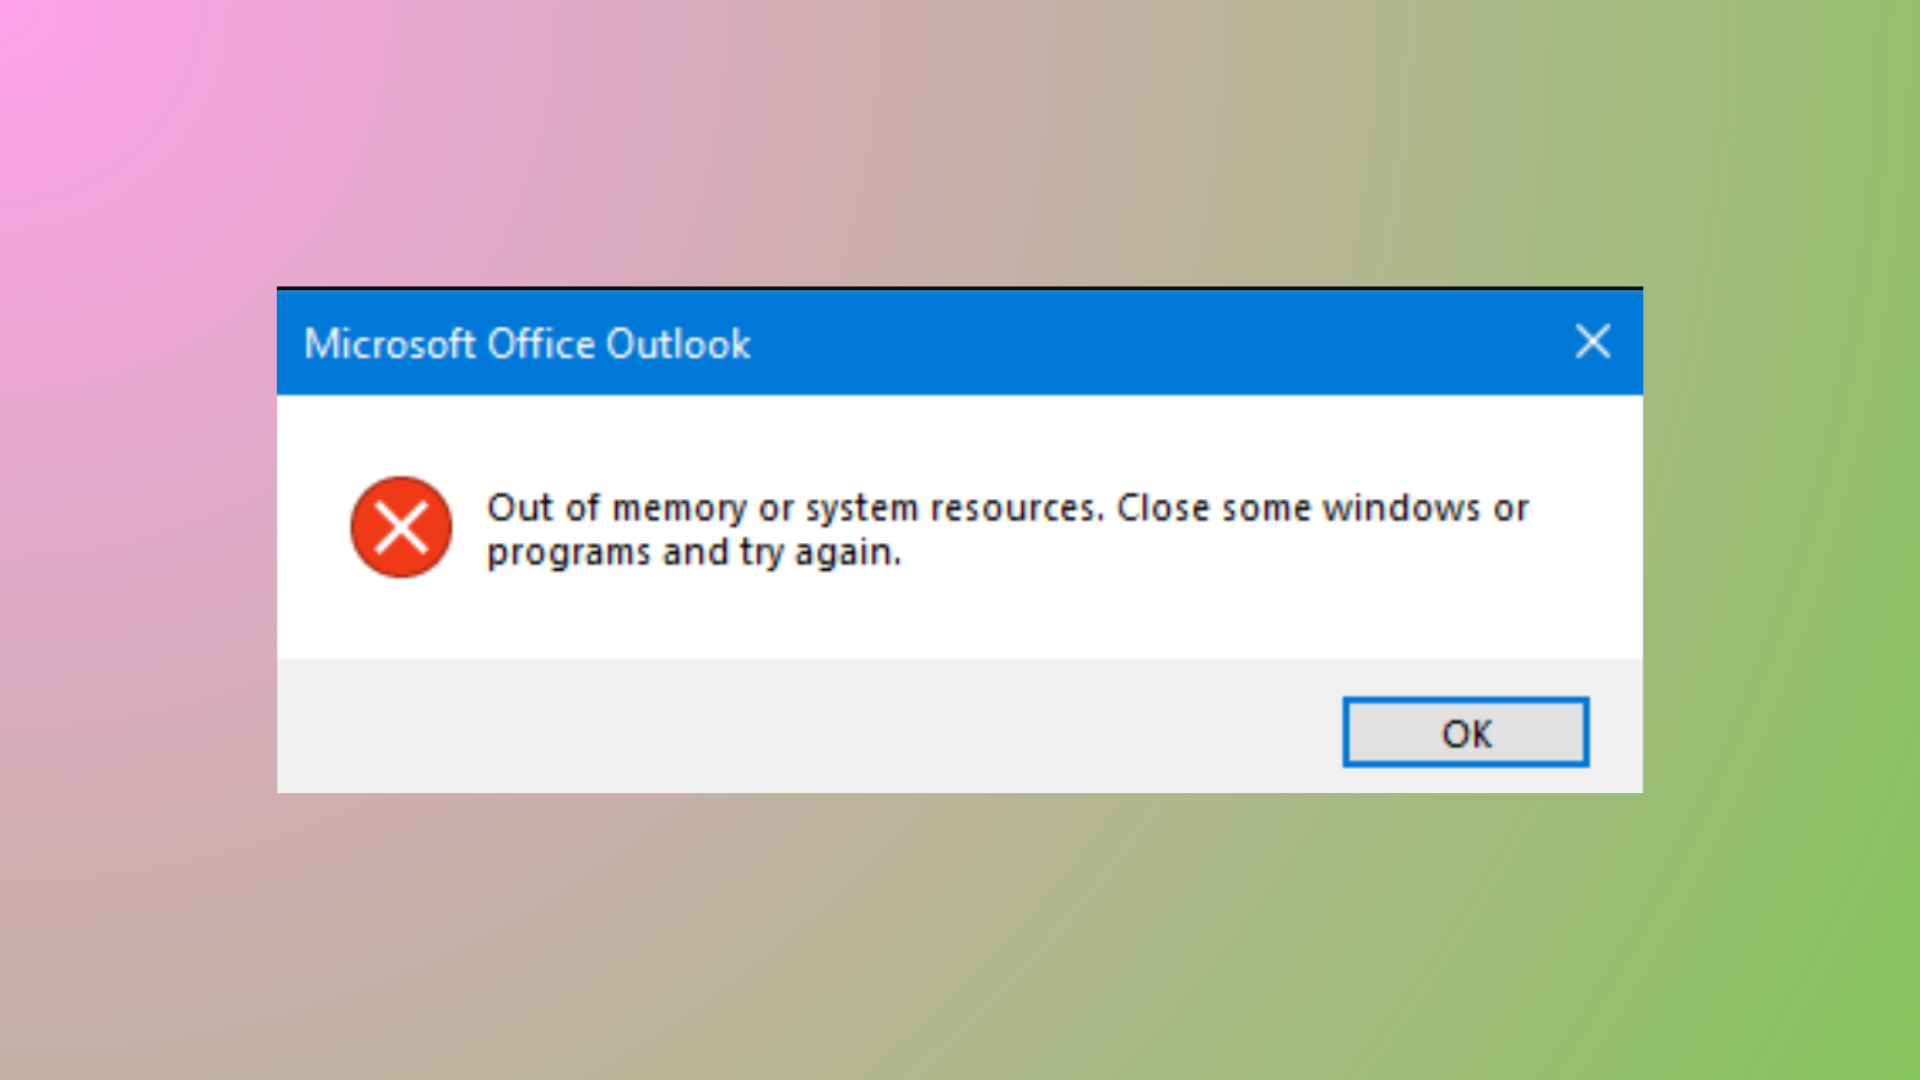Acknowledge the memory error by clicking OK
This screenshot has height=1080, width=1920.
point(1465,733)
